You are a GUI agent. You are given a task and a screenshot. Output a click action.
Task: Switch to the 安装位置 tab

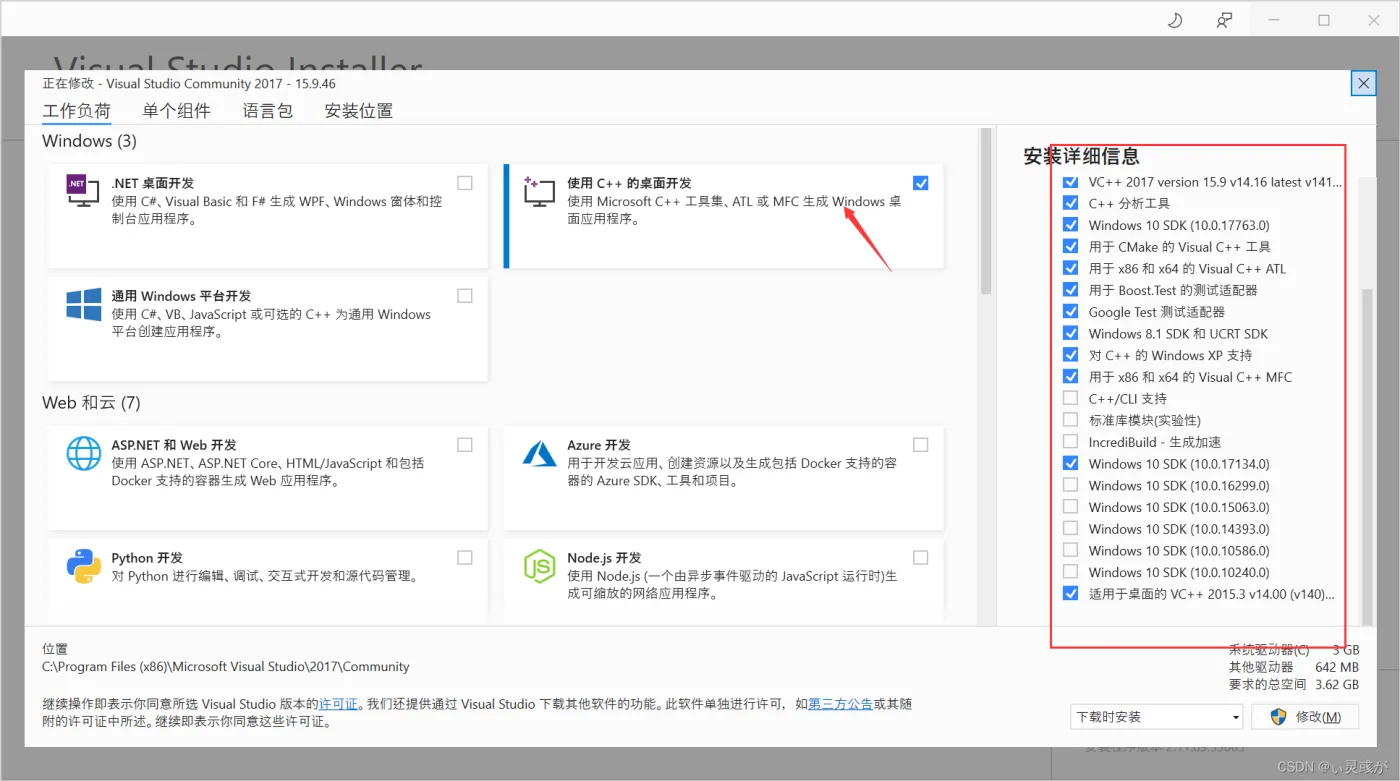point(358,111)
